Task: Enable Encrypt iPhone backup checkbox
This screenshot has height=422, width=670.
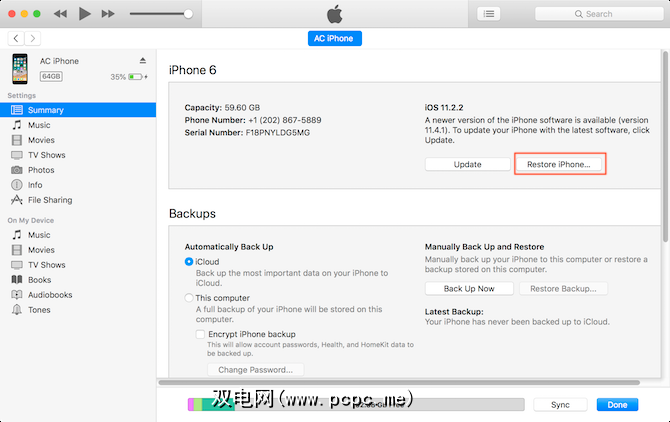Action: point(200,334)
